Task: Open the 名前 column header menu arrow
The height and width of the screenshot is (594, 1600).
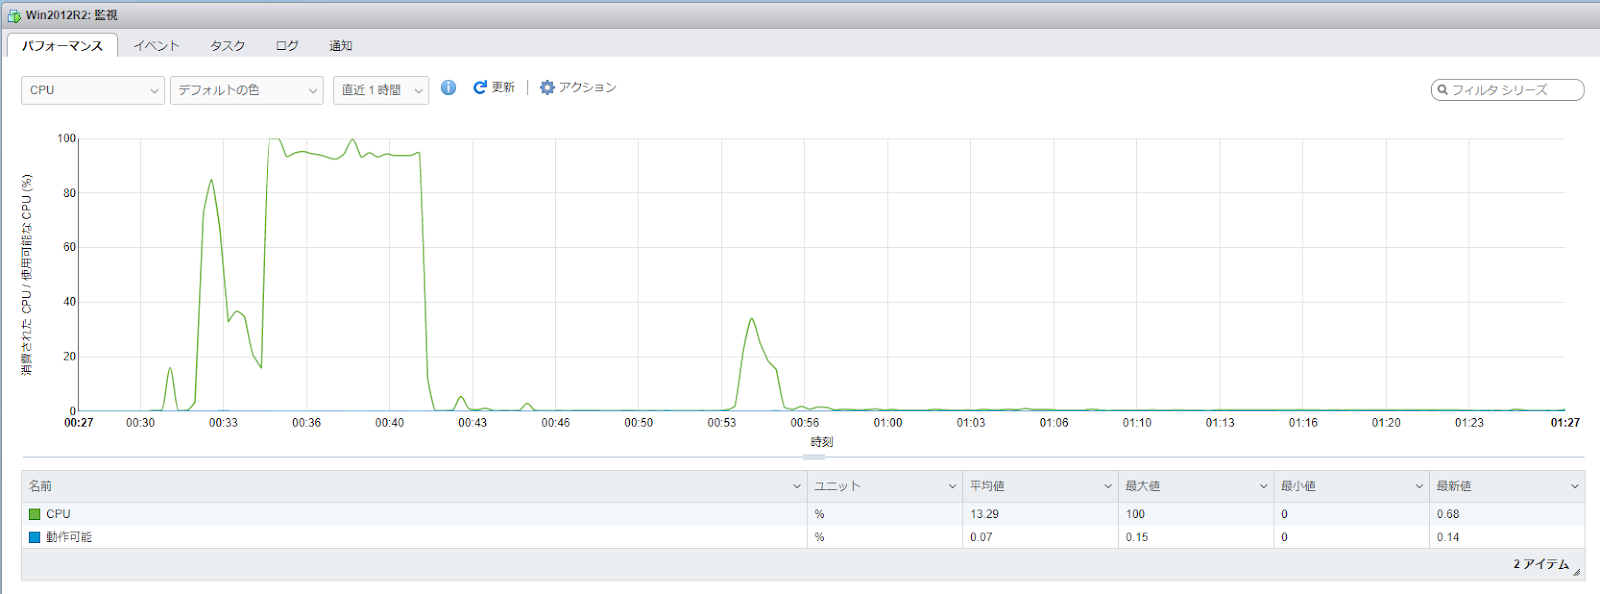Action: coord(797,487)
